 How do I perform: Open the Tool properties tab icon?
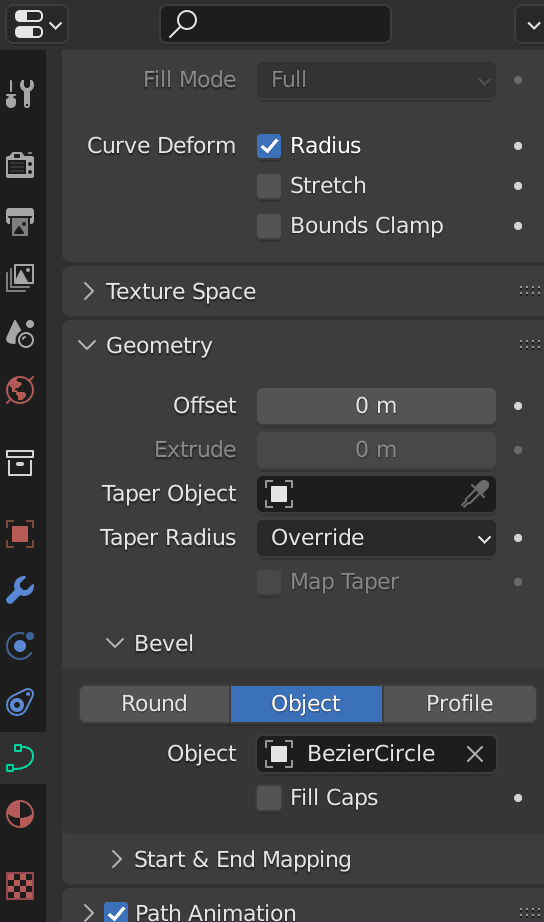[20, 93]
